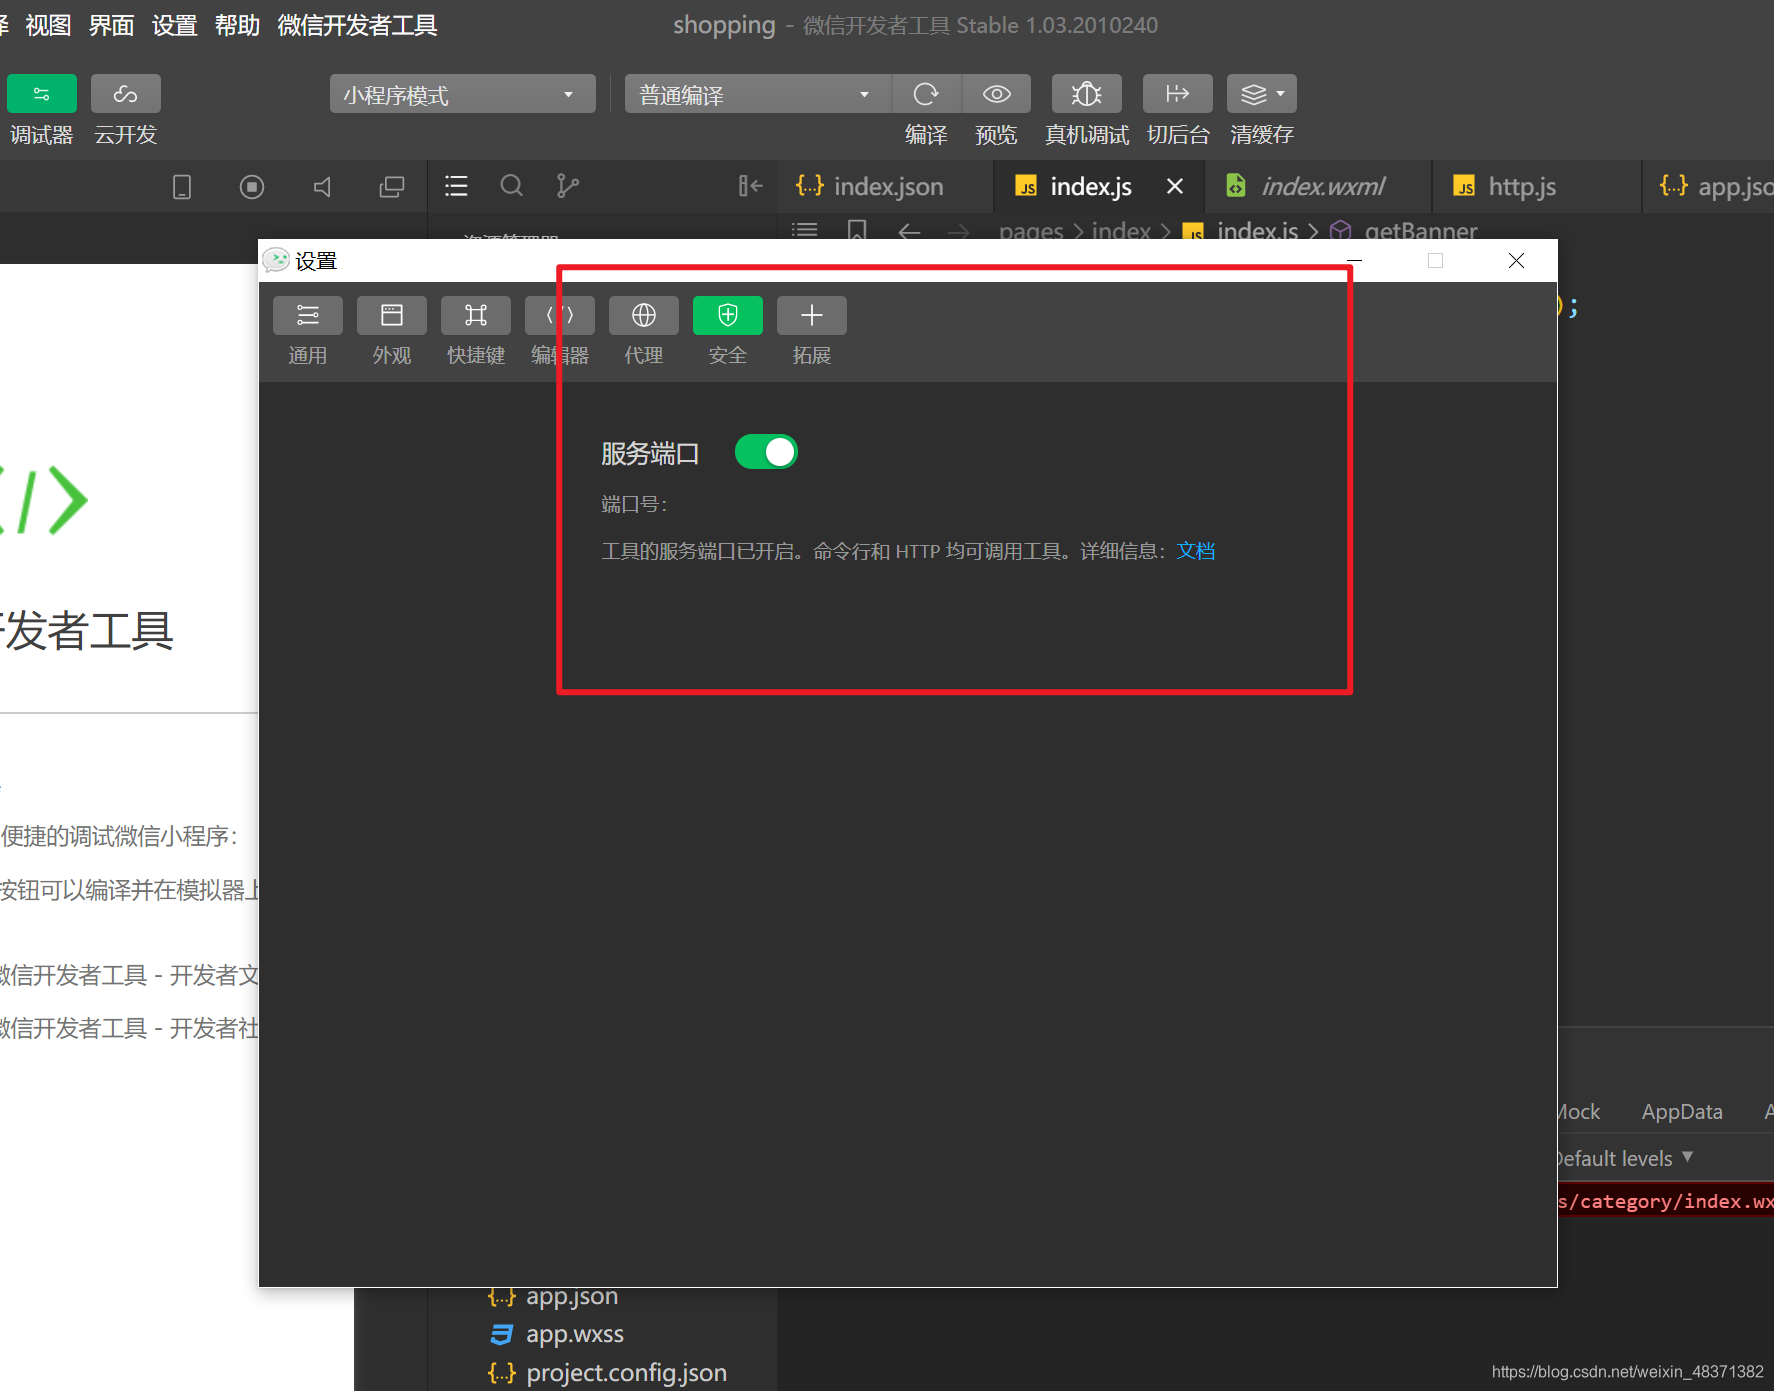Click the 预览 preview label

[x=996, y=135]
